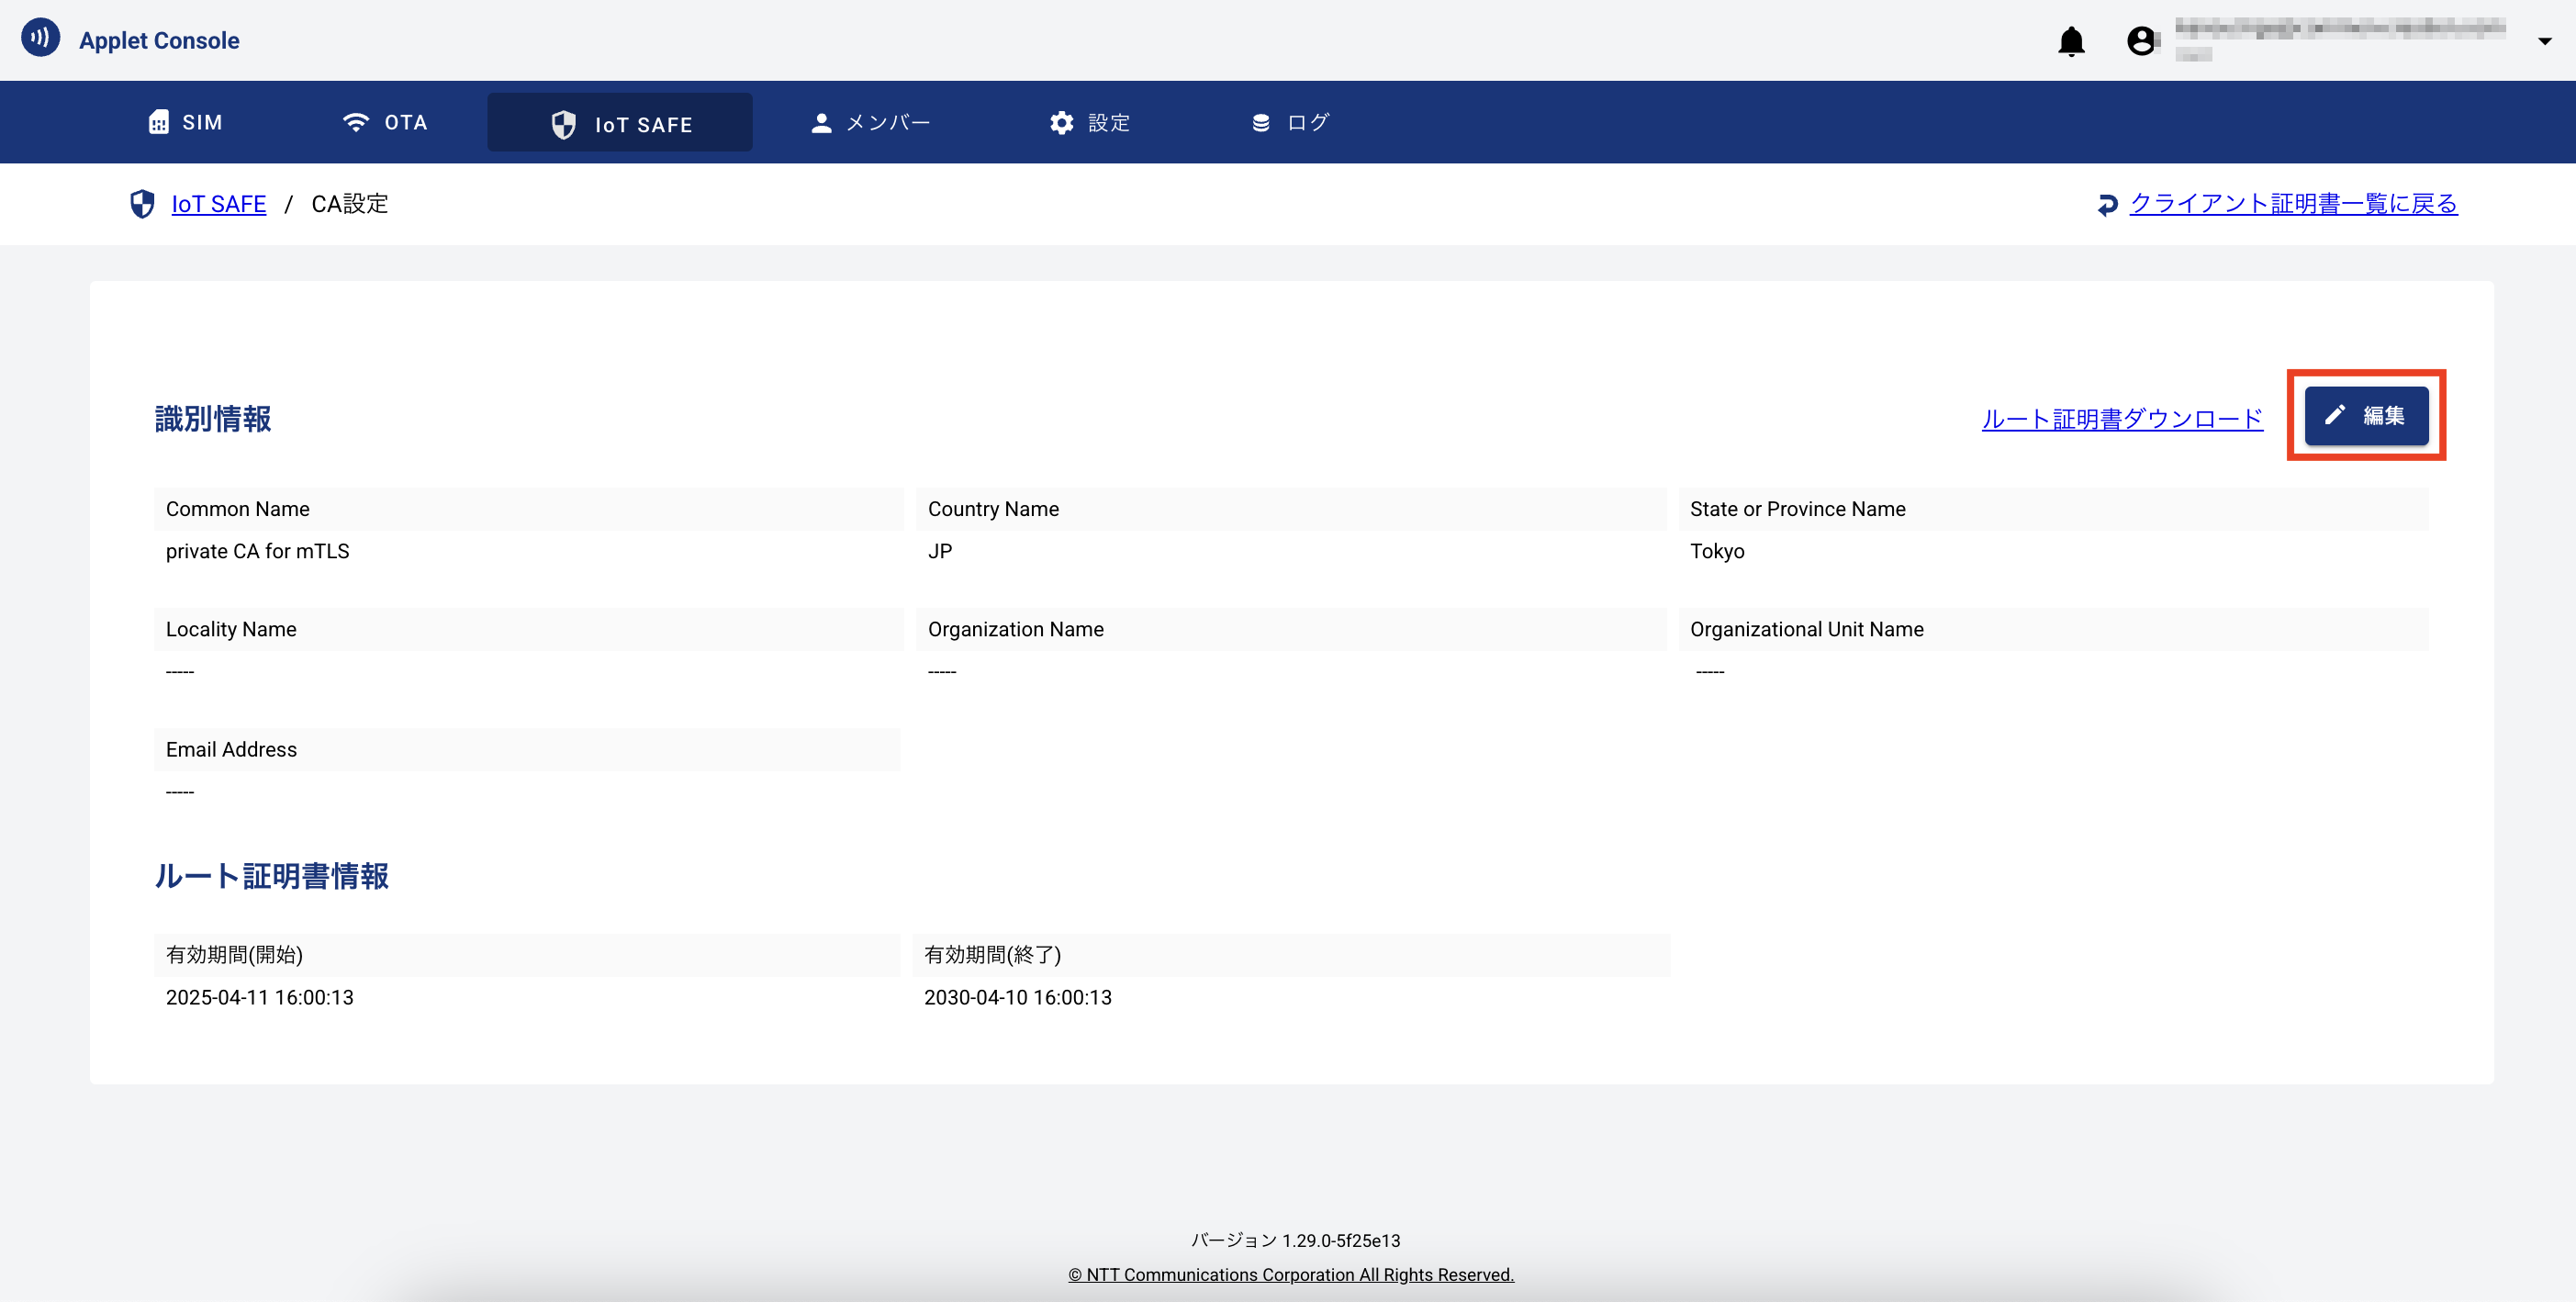Click the 'Tokyo' state value

coord(1717,551)
